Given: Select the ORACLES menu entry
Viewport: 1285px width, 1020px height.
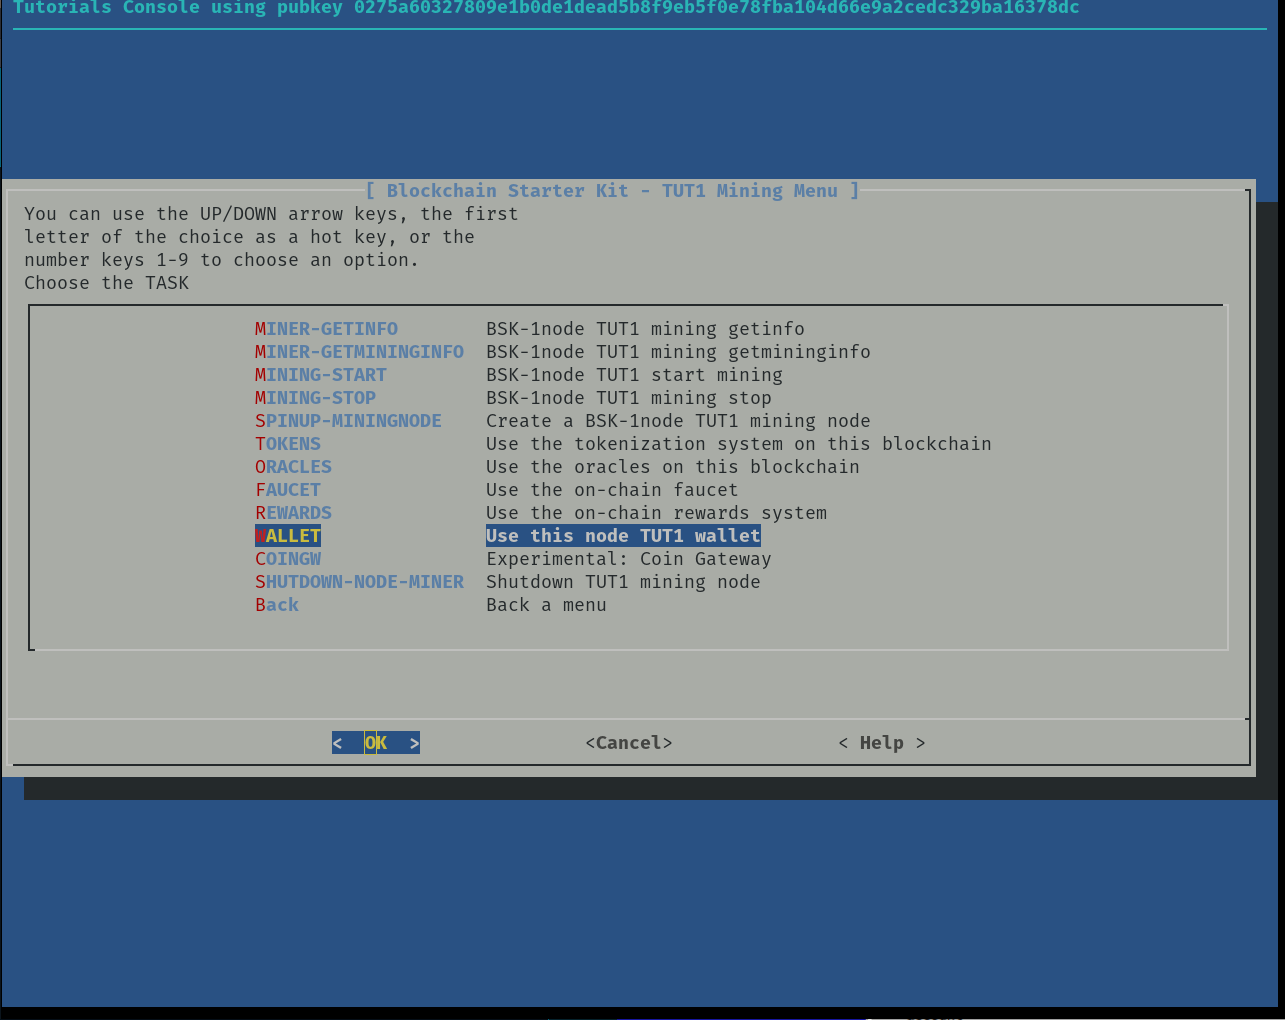Looking at the screenshot, I should (293, 467).
